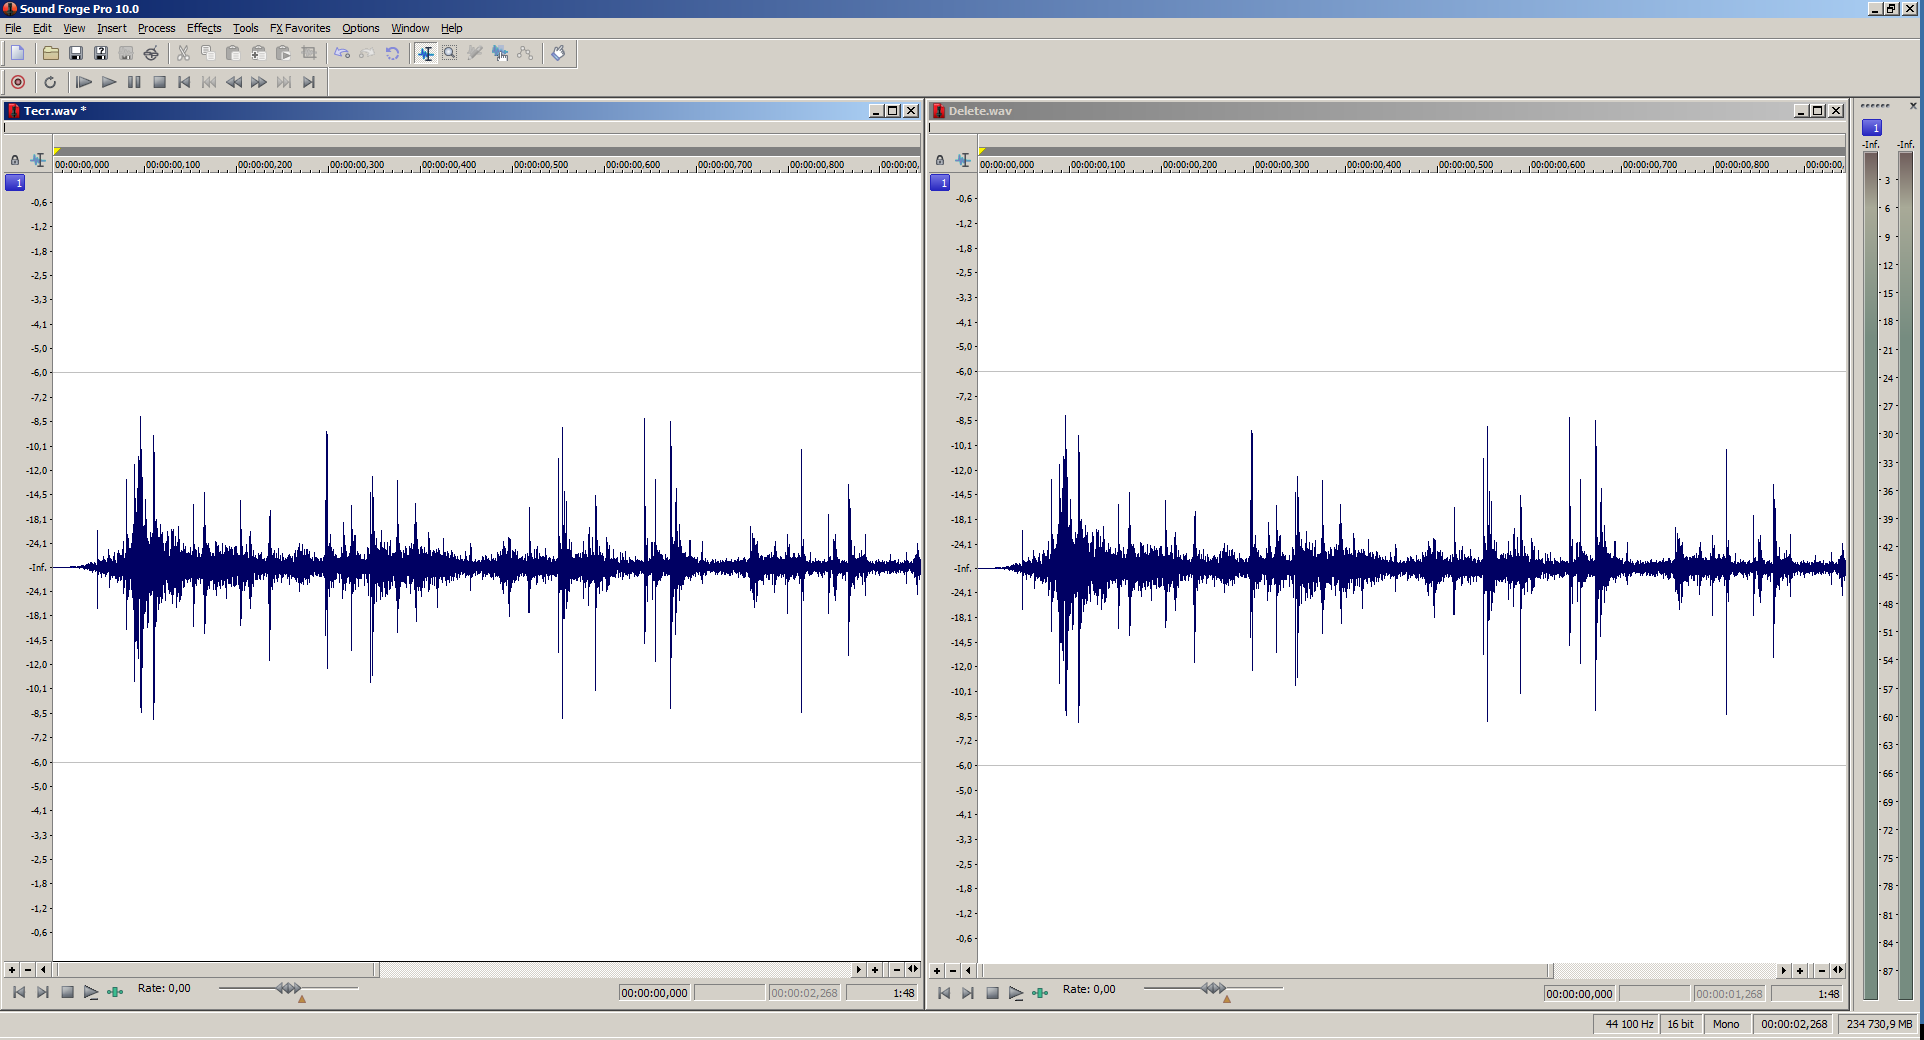Click Forward in main transport bar
This screenshot has height=1040, width=1924.
[x=259, y=82]
